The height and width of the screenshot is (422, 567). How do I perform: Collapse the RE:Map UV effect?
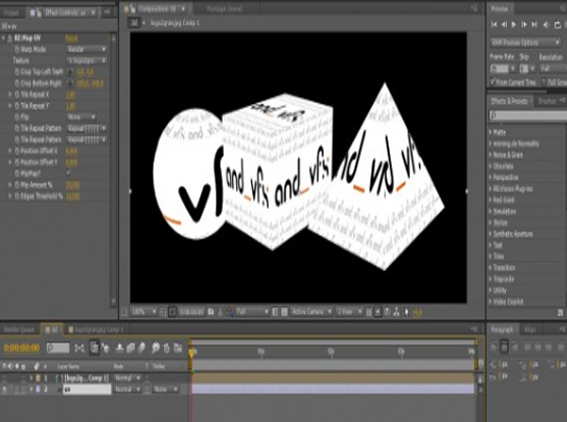tap(4, 38)
